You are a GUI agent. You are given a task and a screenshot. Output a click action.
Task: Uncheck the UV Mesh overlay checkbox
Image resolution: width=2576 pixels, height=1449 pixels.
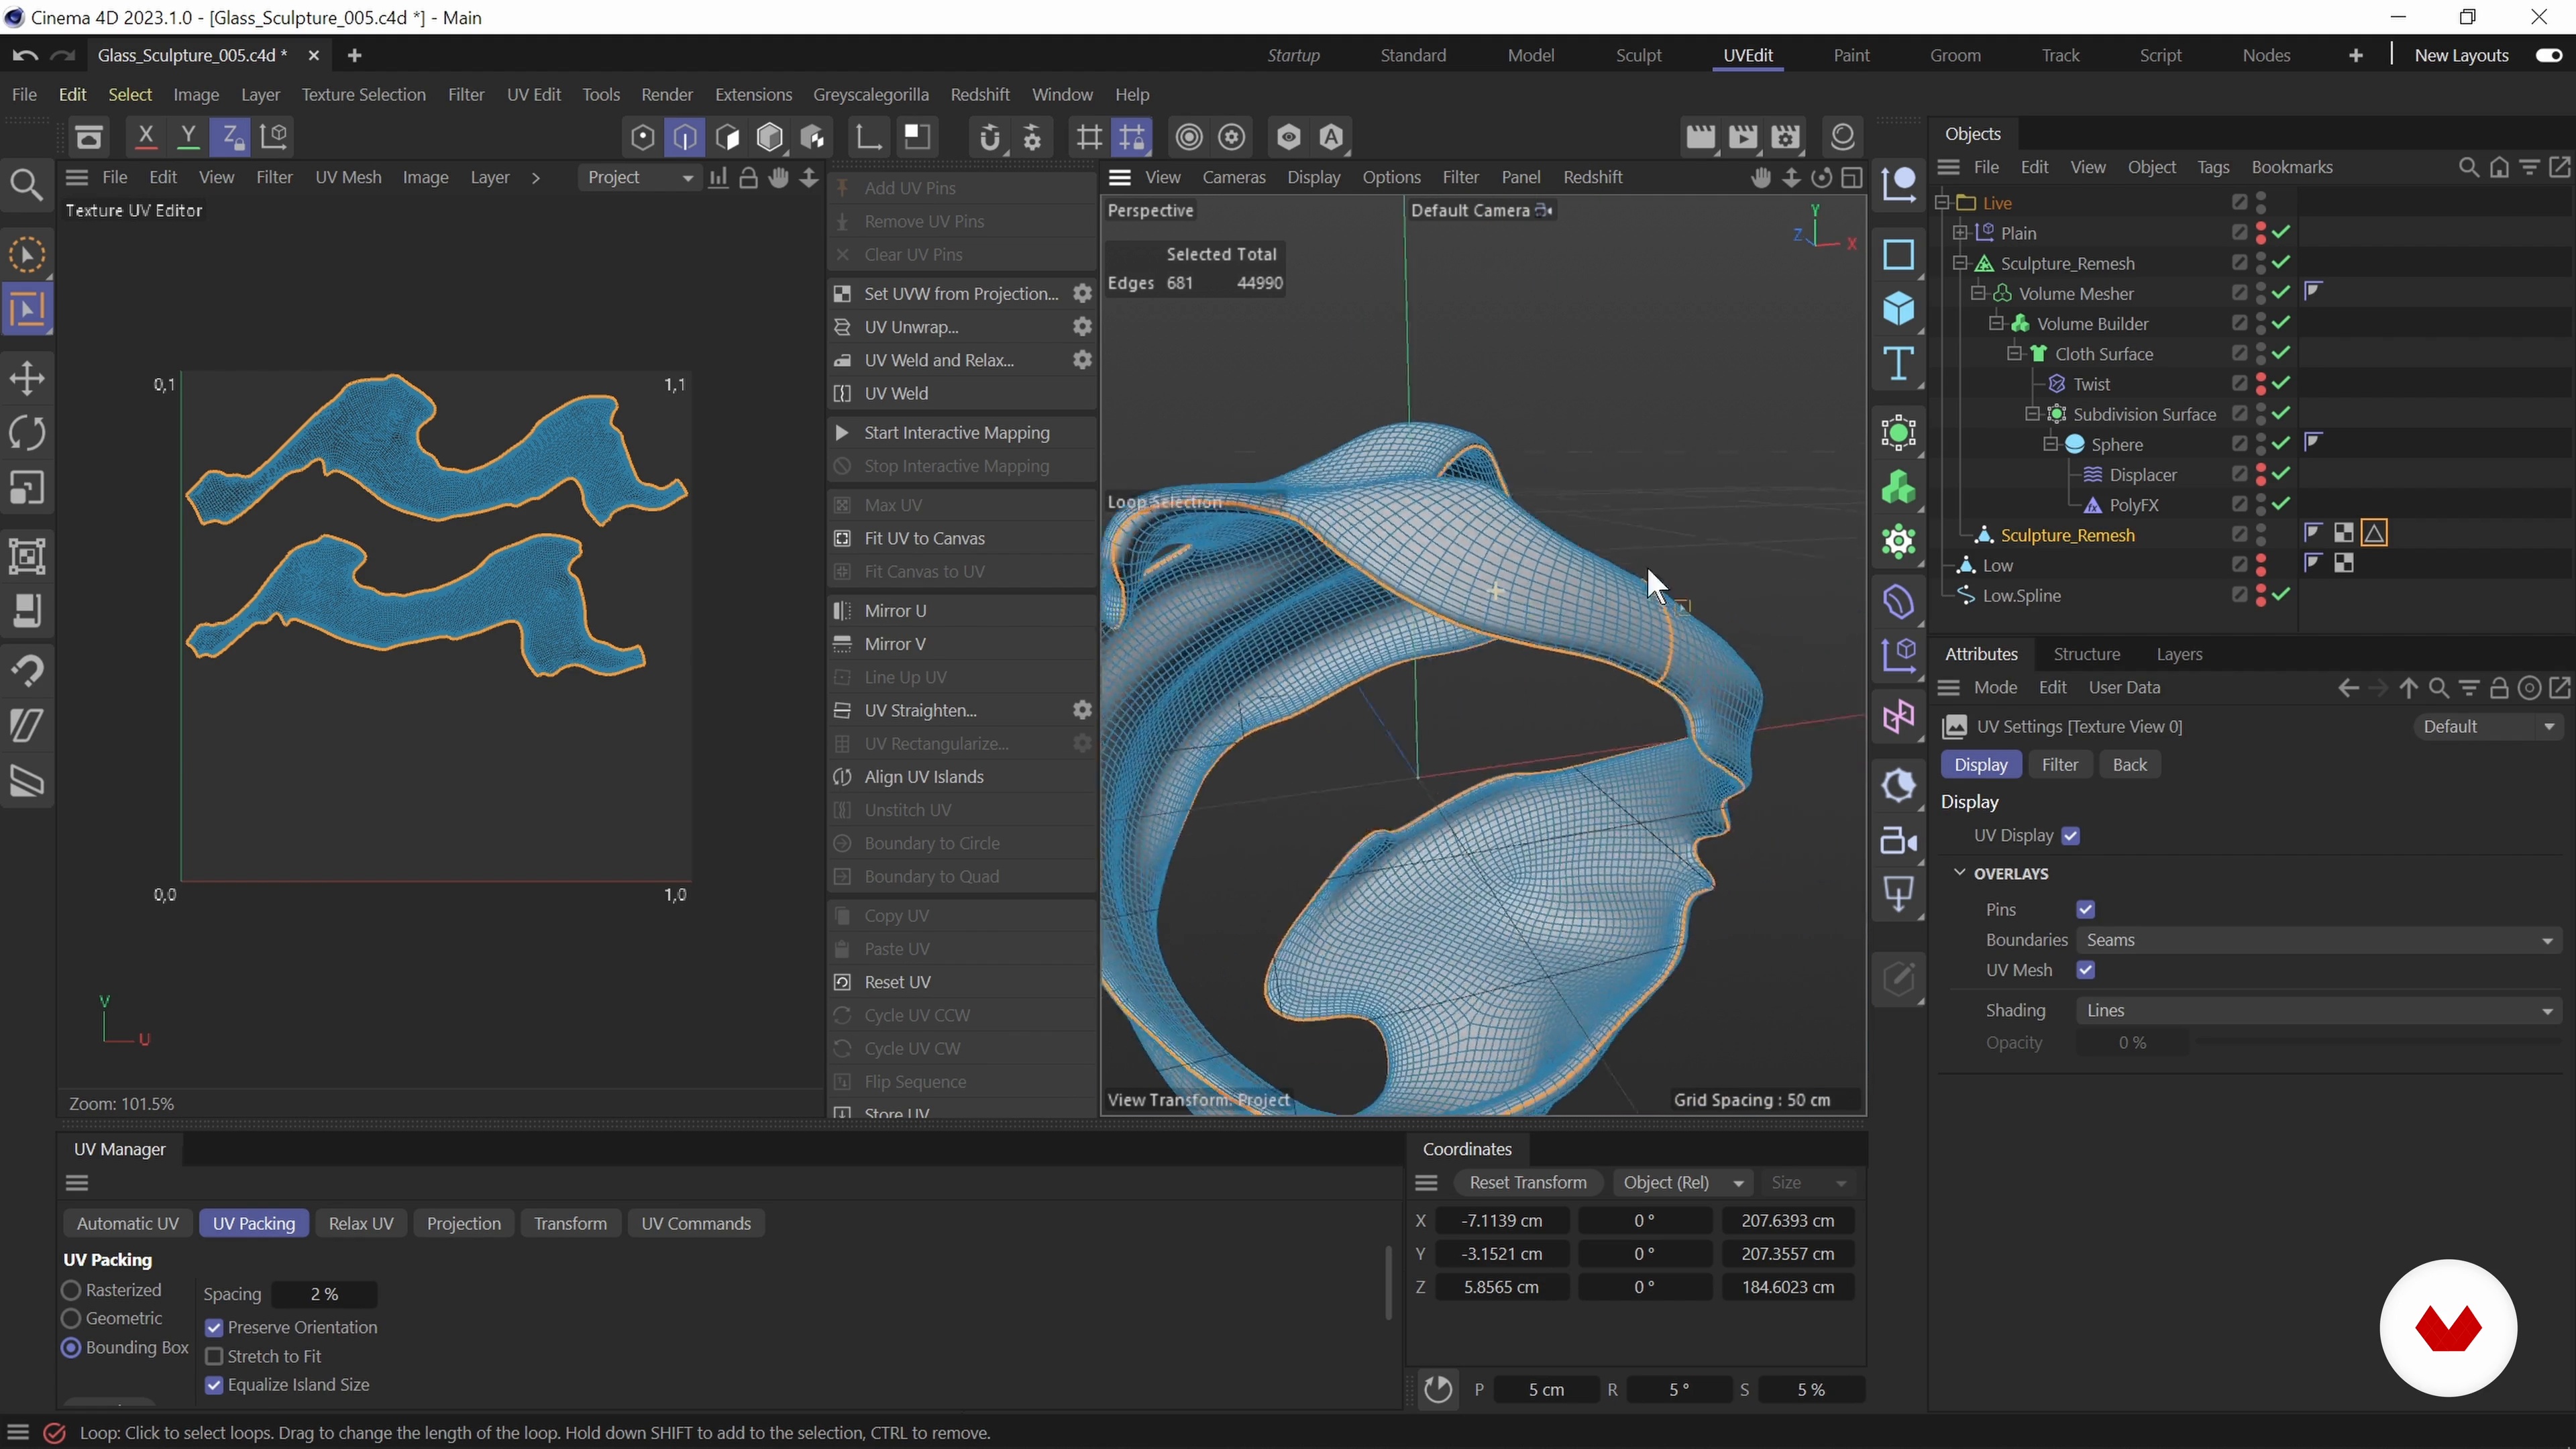2085,970
